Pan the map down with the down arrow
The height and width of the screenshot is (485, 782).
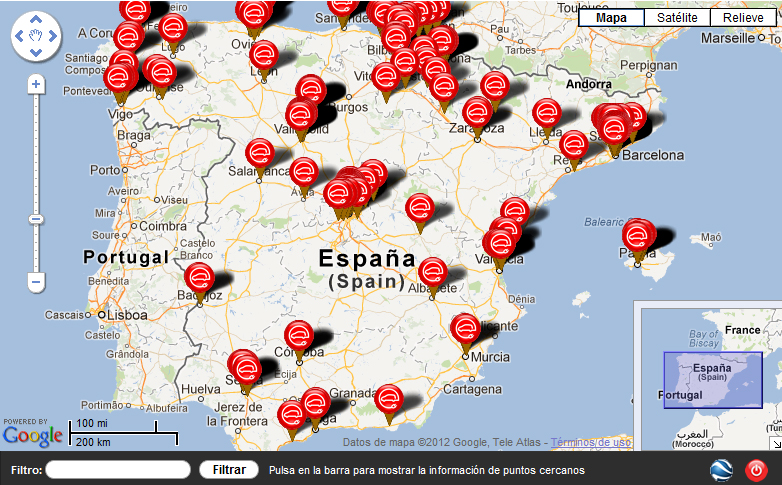point(36,52)
